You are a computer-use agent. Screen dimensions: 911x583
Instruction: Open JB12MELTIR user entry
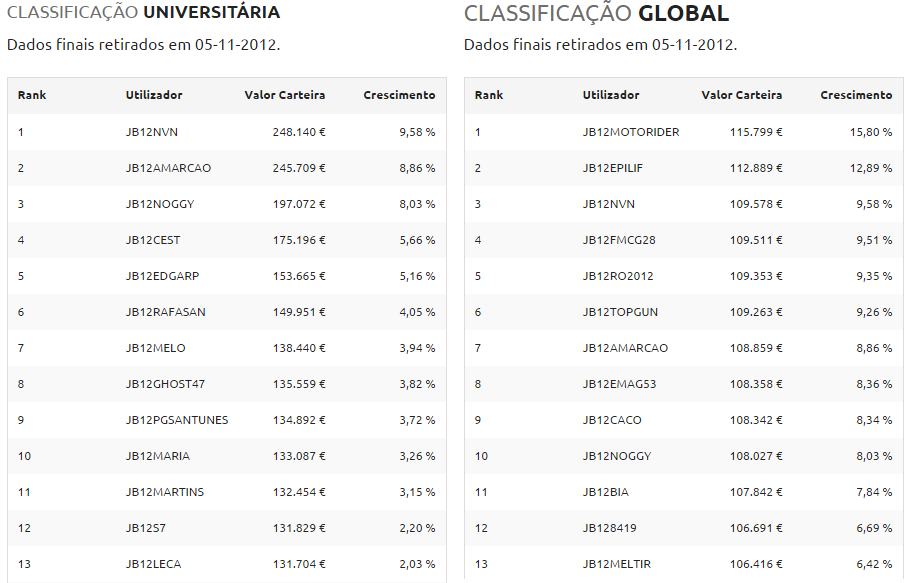tap(616, 564)
